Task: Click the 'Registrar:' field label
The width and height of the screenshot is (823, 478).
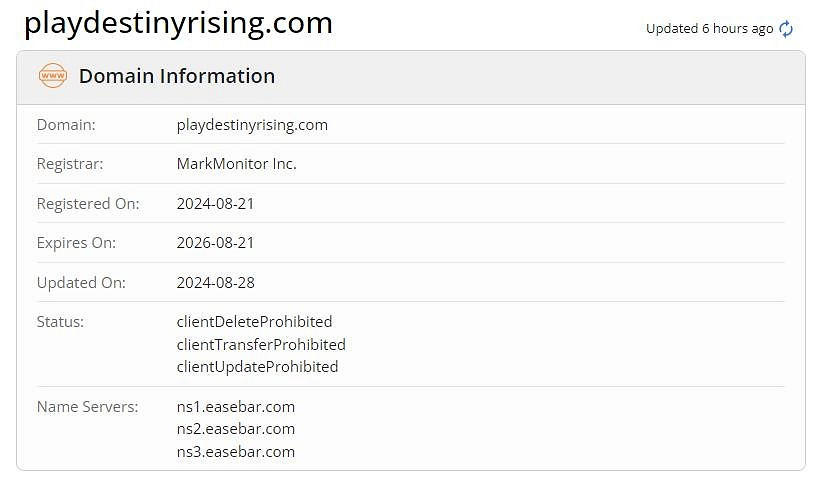Action: point(70,164)
